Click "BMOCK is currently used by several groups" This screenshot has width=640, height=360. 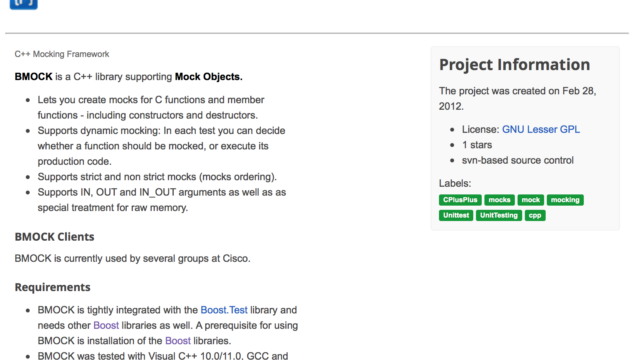pos(133,258)
